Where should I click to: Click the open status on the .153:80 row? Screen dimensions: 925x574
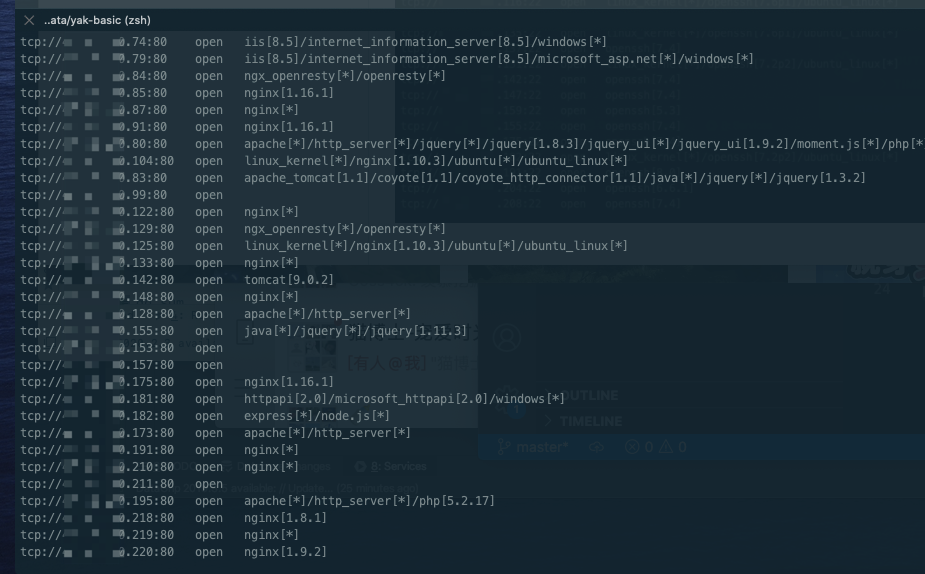point(209,348)
